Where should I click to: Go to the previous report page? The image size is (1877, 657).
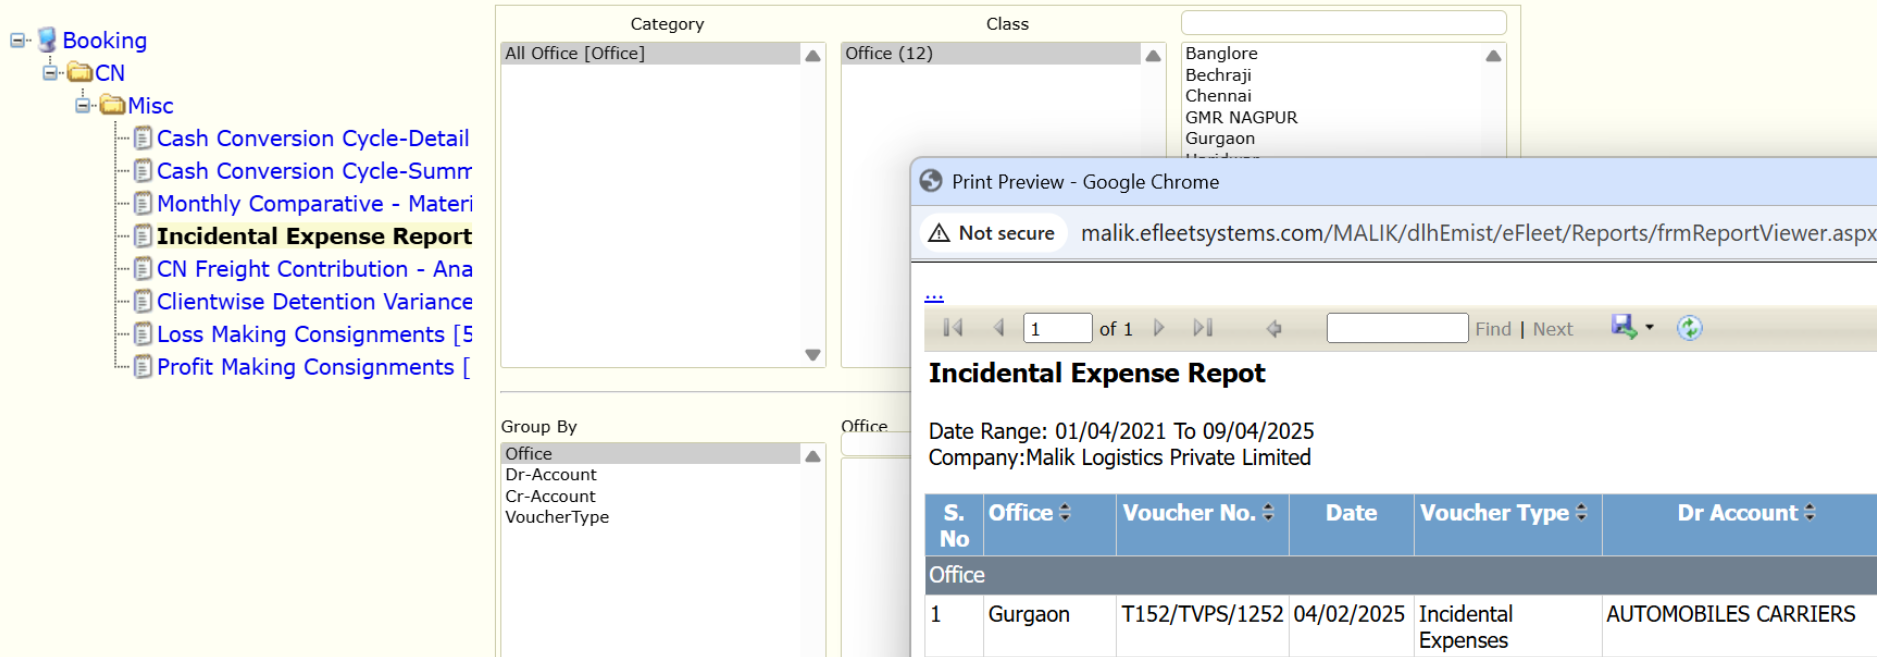point(998,328)
